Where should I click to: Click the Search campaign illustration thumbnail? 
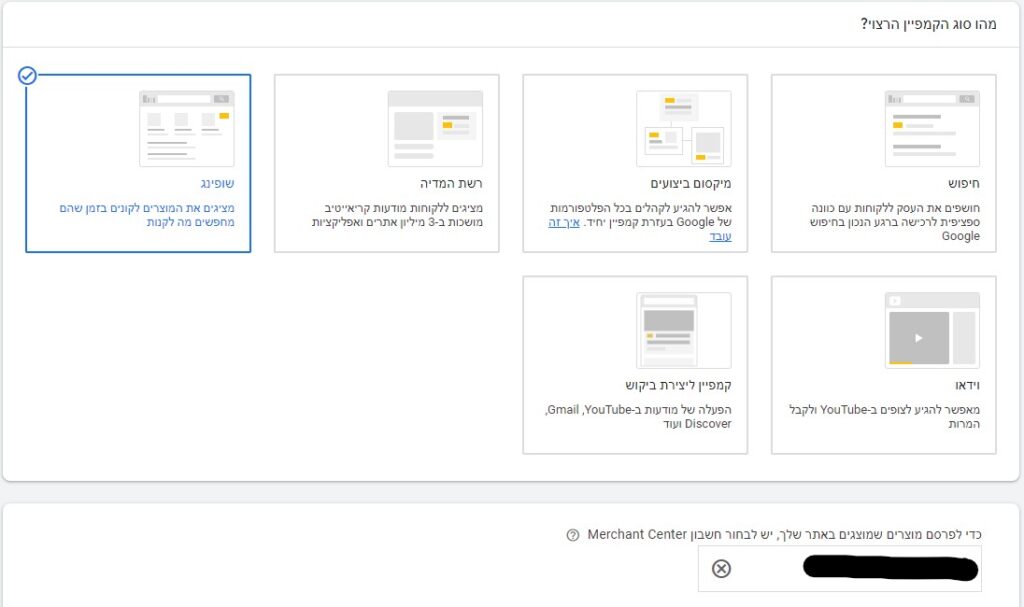tap(932, 129)
